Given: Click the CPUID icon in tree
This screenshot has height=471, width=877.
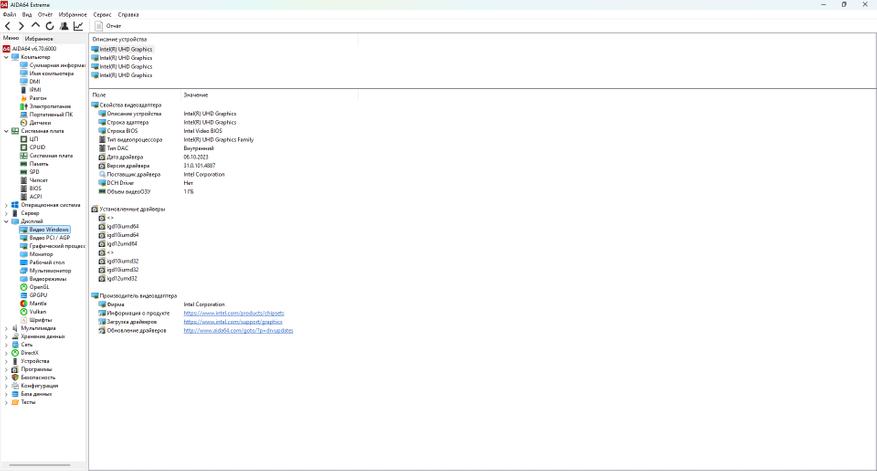Looking at the screenshot, I should click(23, 147).
